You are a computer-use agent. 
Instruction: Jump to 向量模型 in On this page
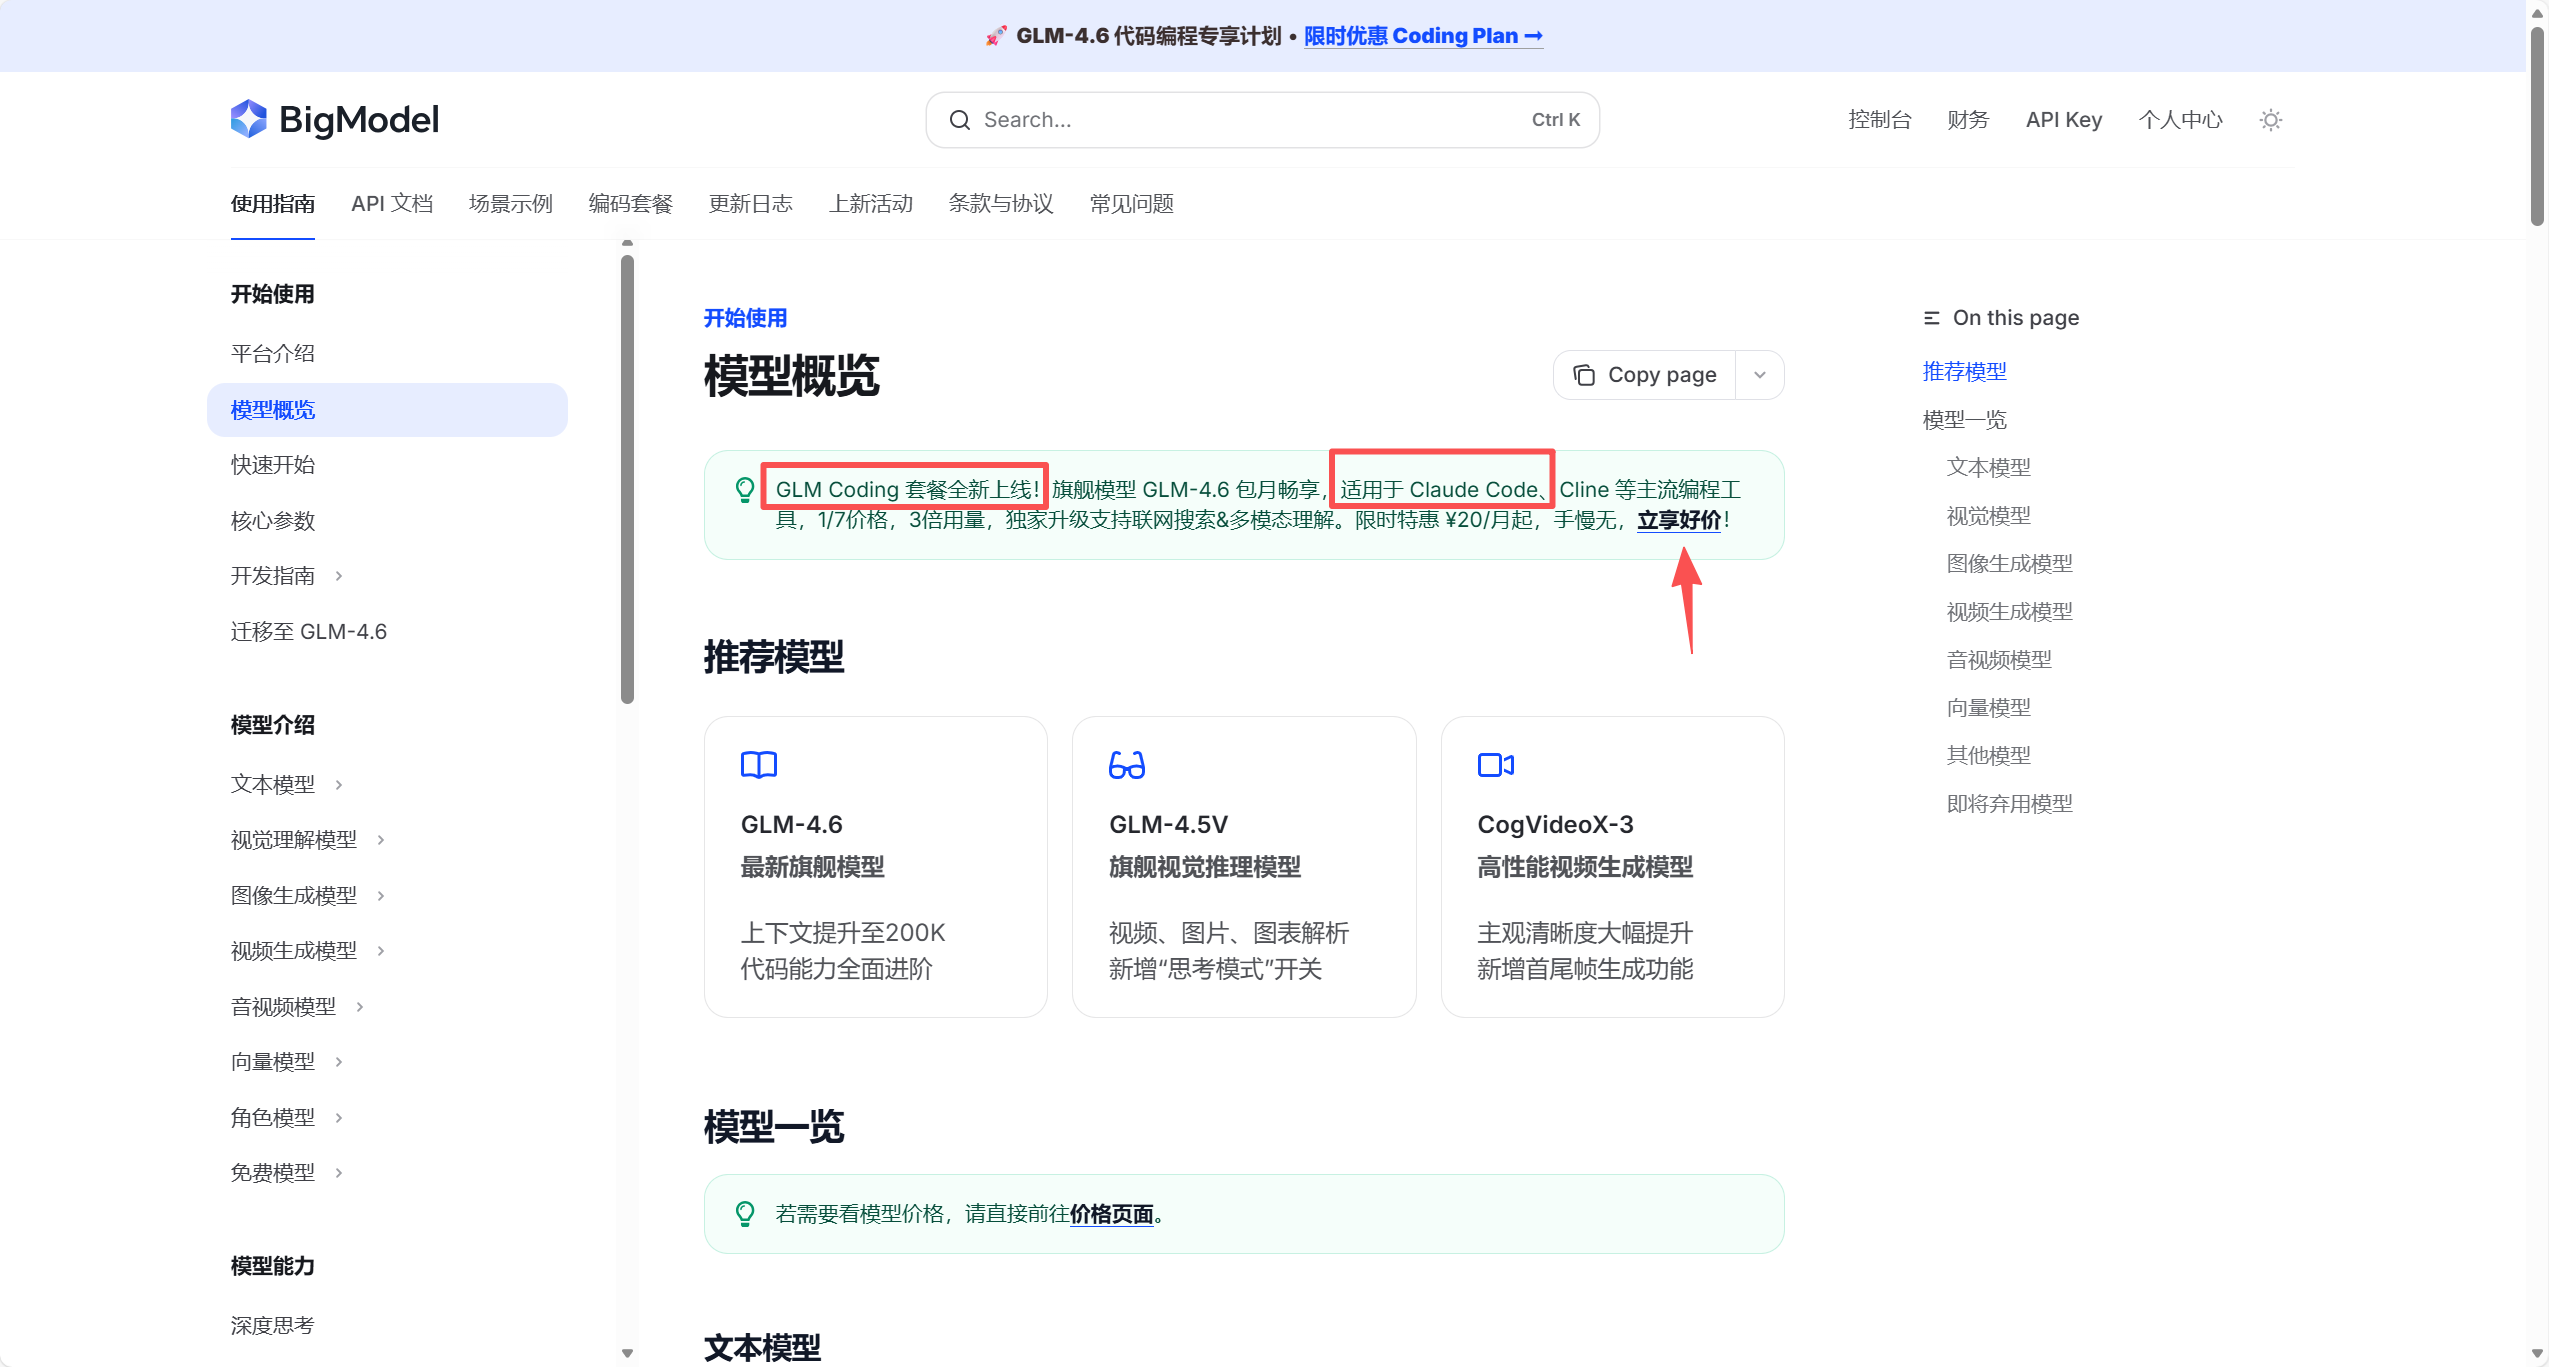(1988, 708)
